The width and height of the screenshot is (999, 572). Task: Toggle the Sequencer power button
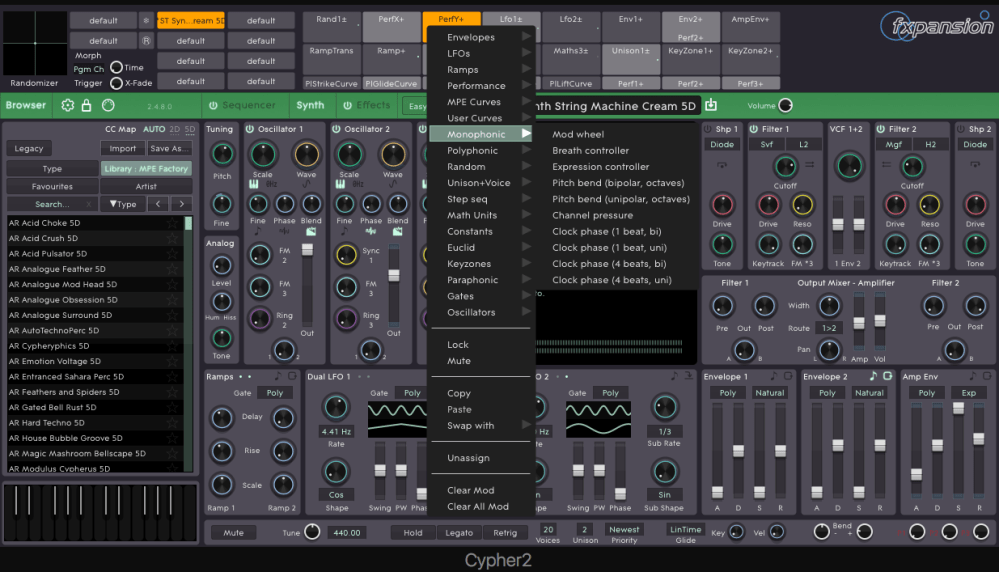[212, 105]
